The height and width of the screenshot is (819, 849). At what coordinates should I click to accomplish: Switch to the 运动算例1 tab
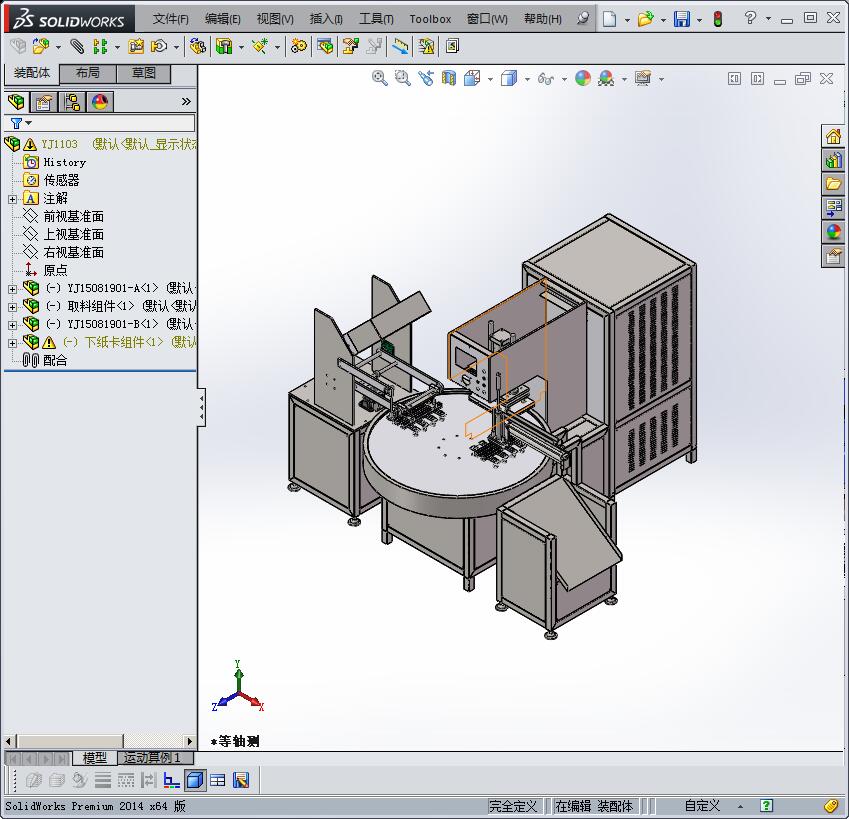point(155,758)
